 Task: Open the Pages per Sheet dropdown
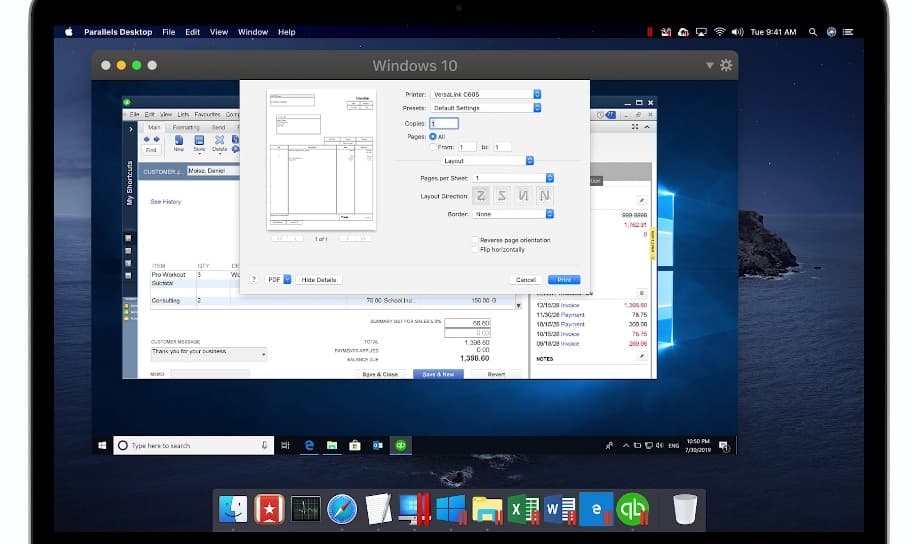(513, 178)
